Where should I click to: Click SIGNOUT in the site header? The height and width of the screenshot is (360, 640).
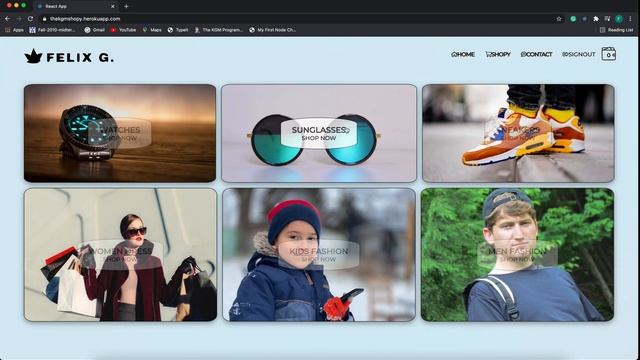pyautogui.click(x=578, y=54)
